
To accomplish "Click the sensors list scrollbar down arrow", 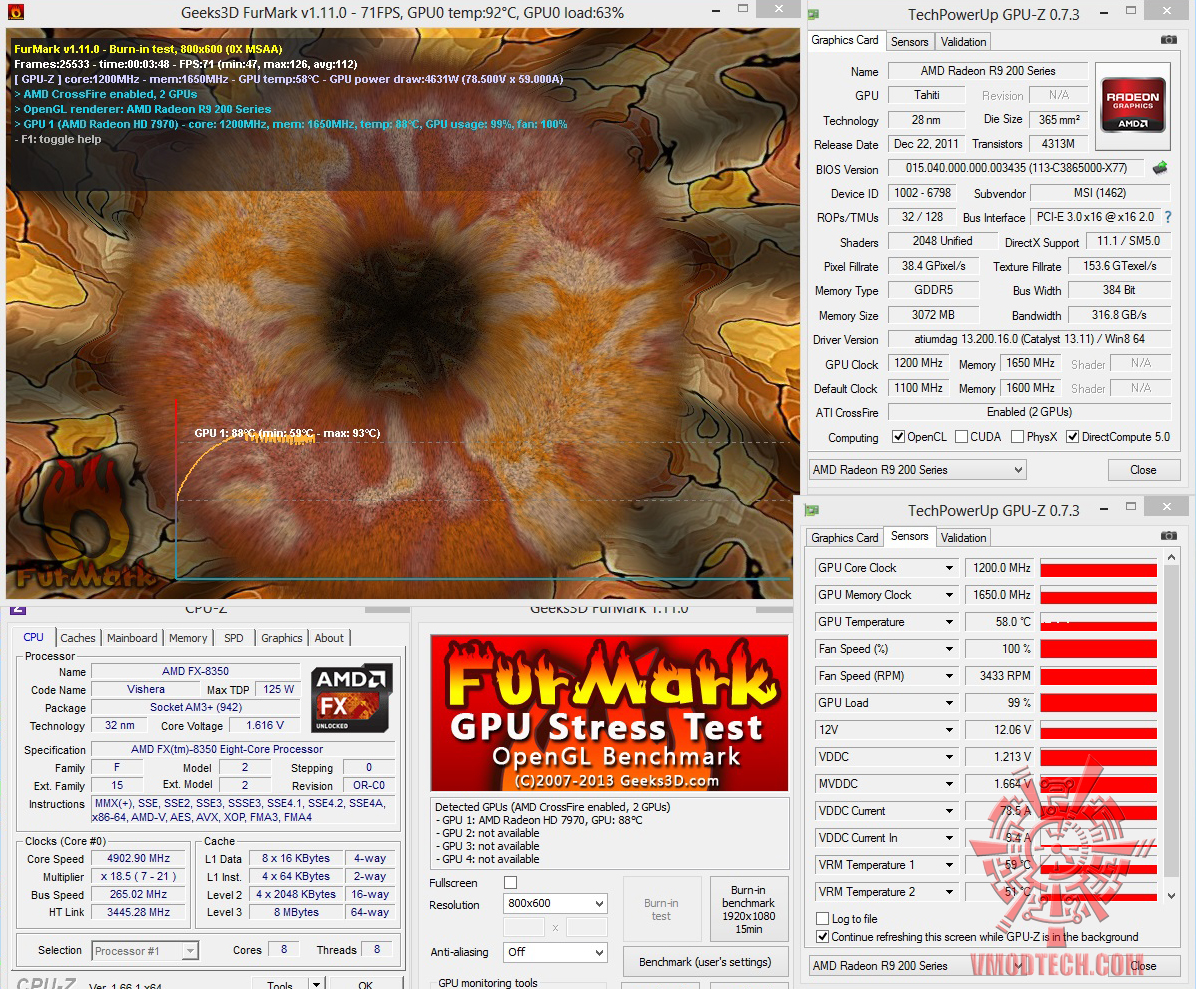I will 1172,896.
